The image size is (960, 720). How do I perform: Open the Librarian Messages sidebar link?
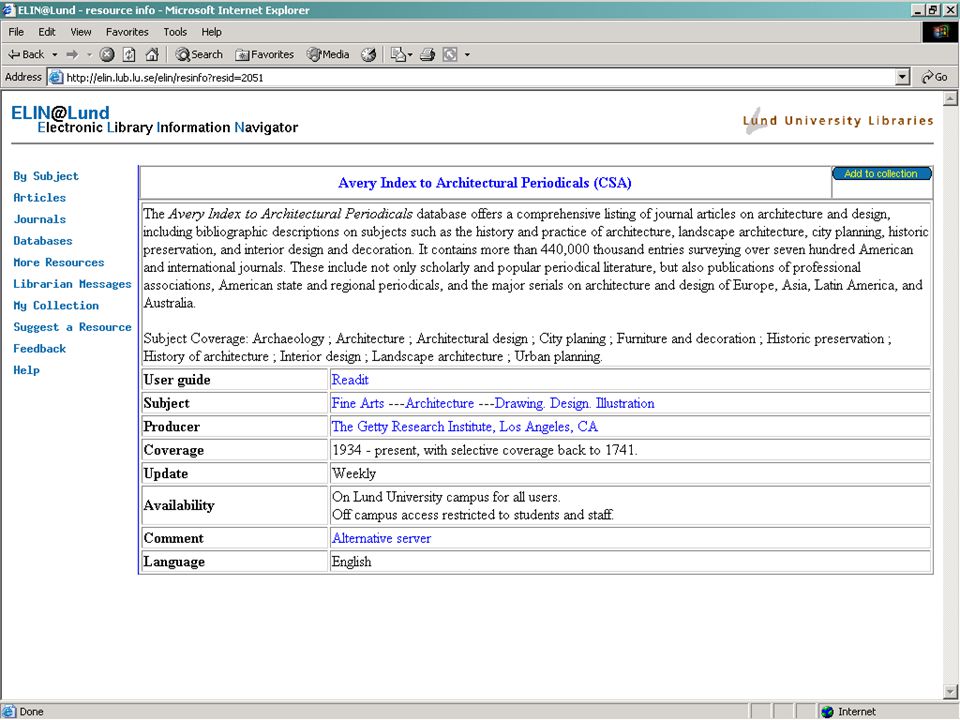coord(72,283)
